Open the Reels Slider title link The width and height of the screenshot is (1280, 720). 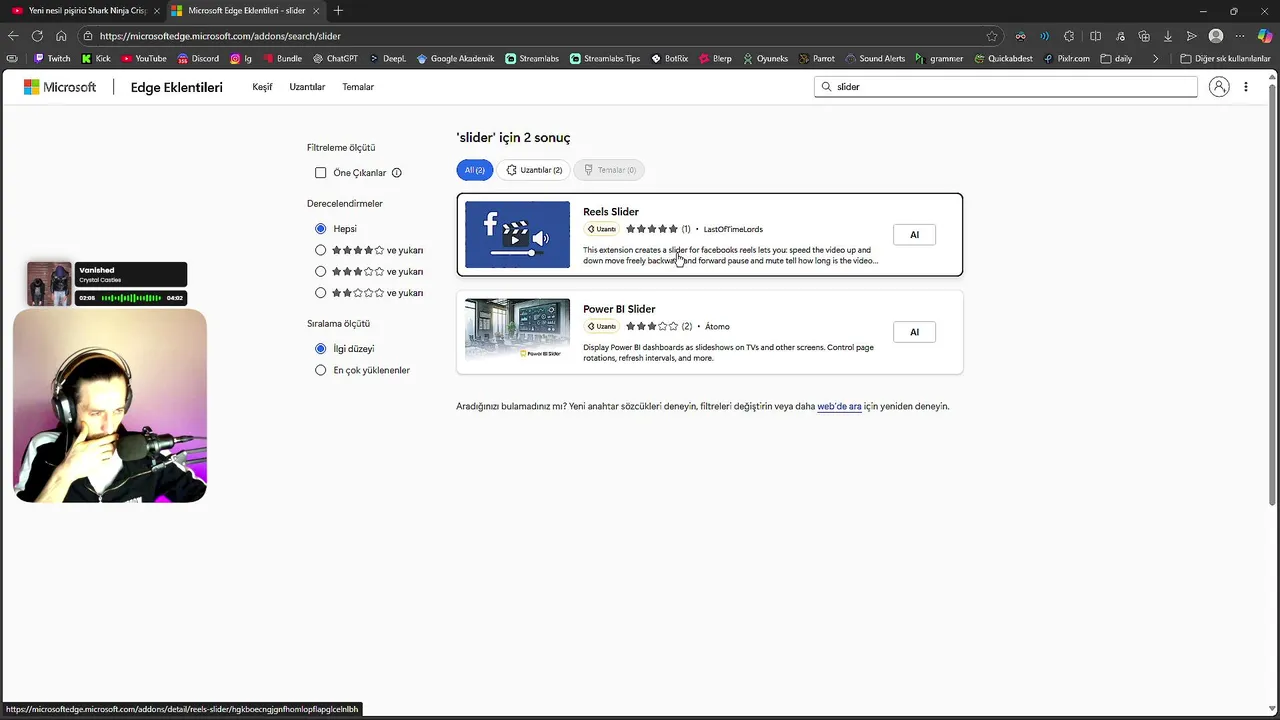click(x=611, y=212)
